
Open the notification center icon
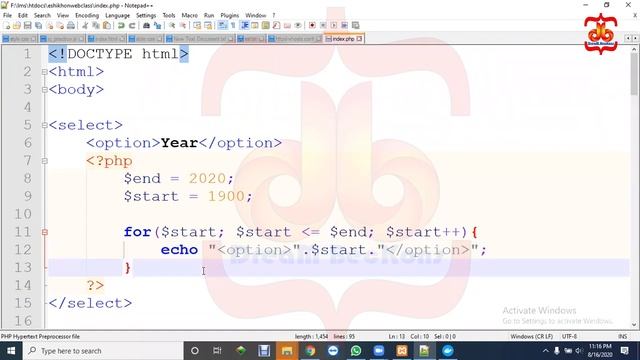624,351
